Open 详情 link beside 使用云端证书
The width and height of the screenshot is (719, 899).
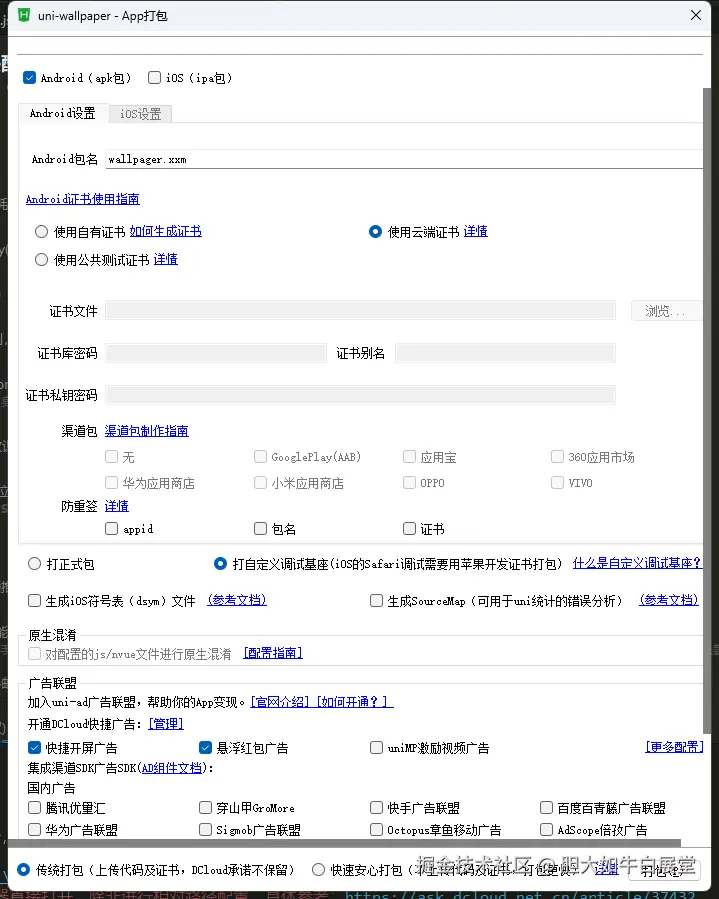[476, 231]
